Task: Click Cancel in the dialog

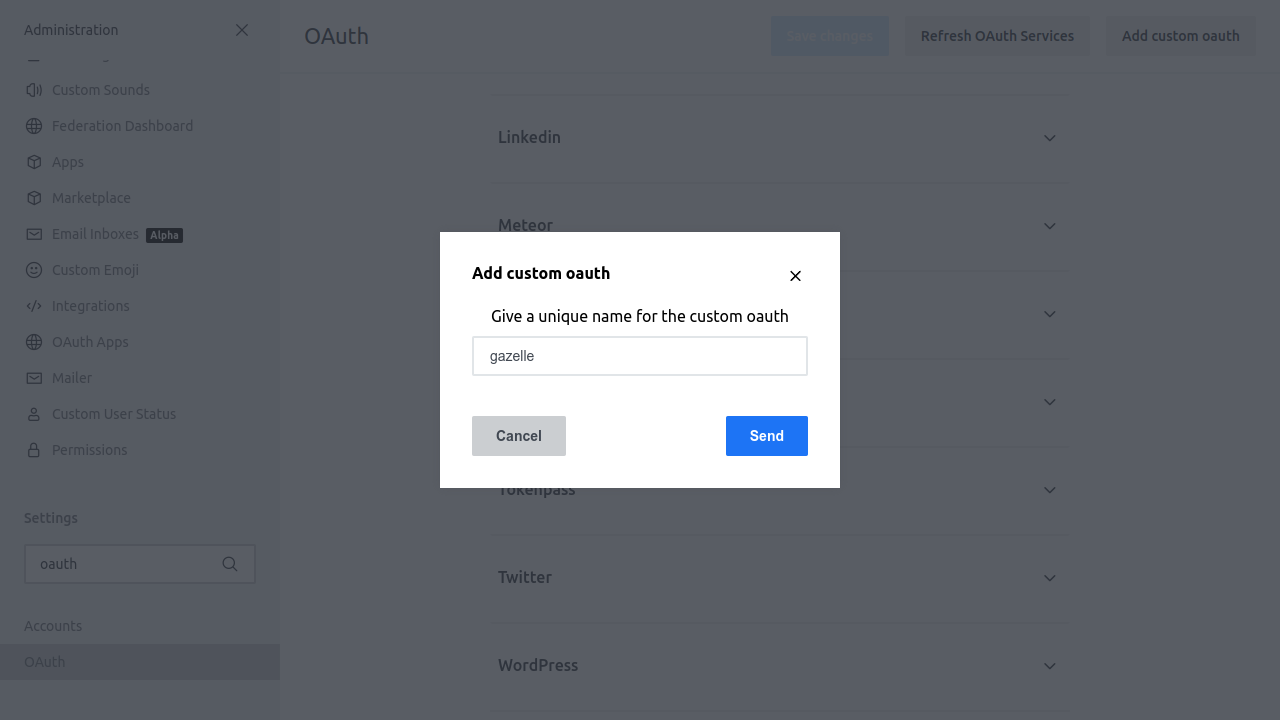Action: tap(519, 436)
